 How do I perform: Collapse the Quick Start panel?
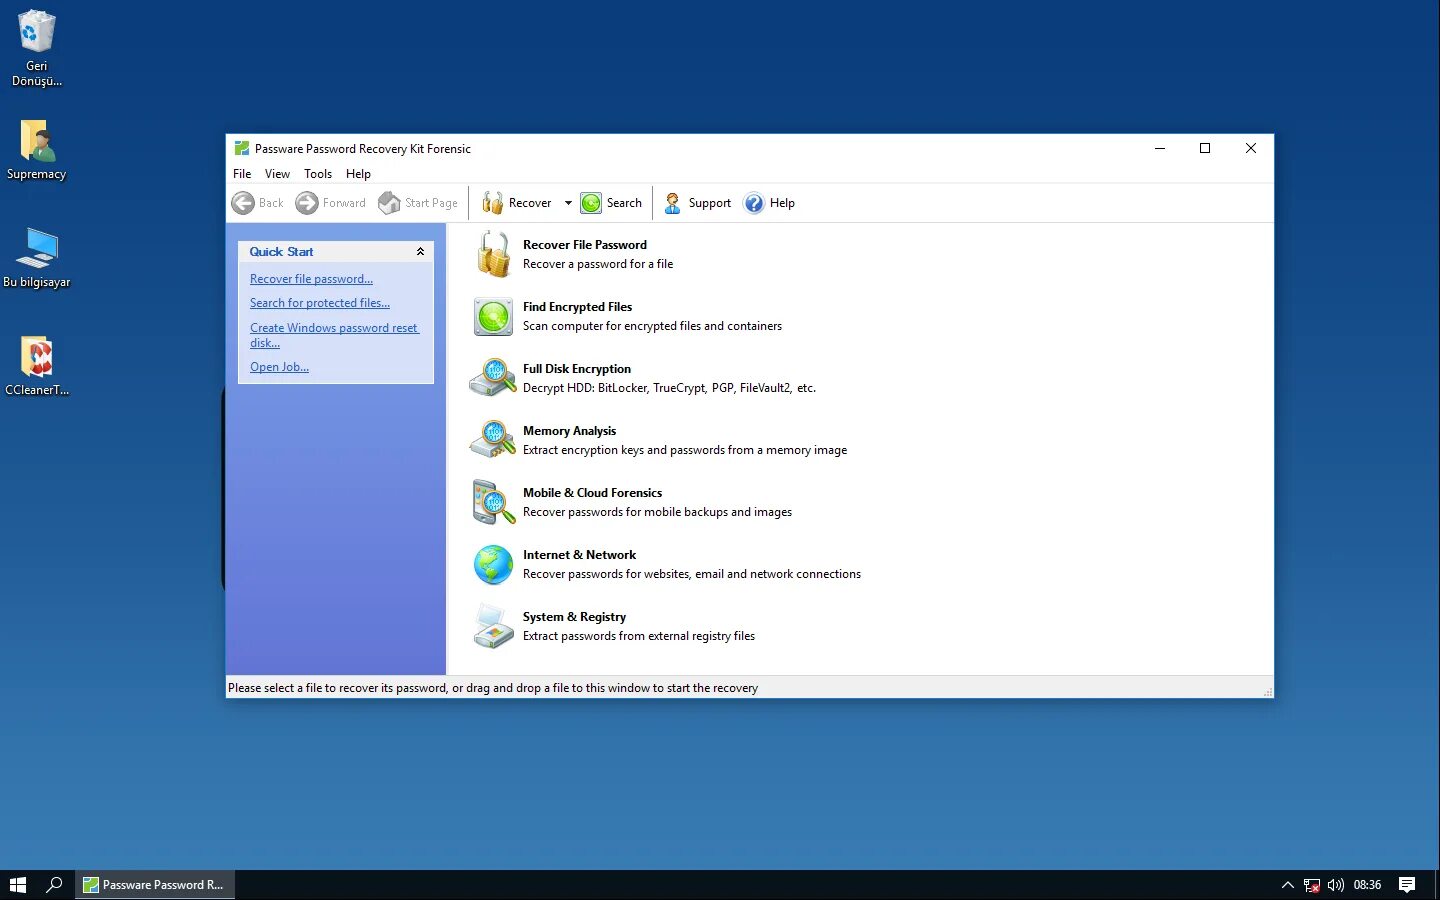[420, 252]
